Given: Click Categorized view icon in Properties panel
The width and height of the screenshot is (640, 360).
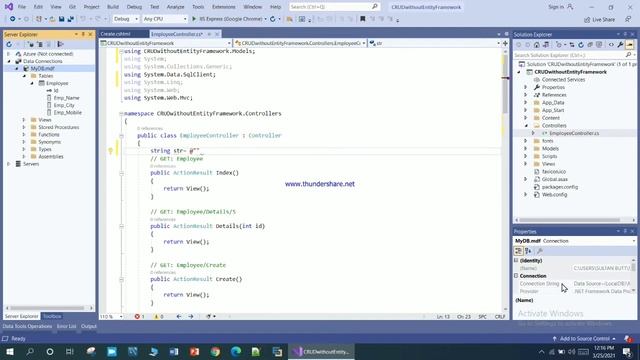Looking at the screenshot, I should point(518,251).
